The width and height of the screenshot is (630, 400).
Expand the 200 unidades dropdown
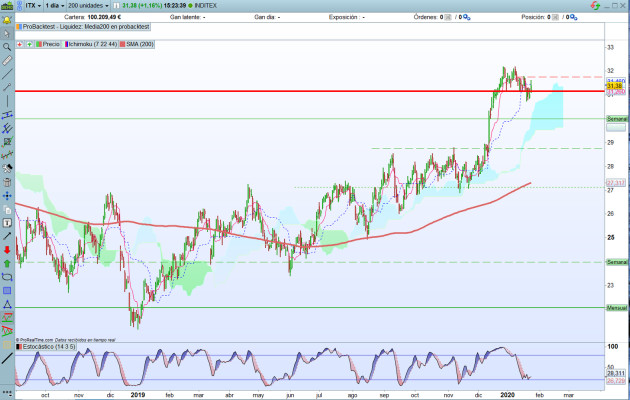click(88, 6)
